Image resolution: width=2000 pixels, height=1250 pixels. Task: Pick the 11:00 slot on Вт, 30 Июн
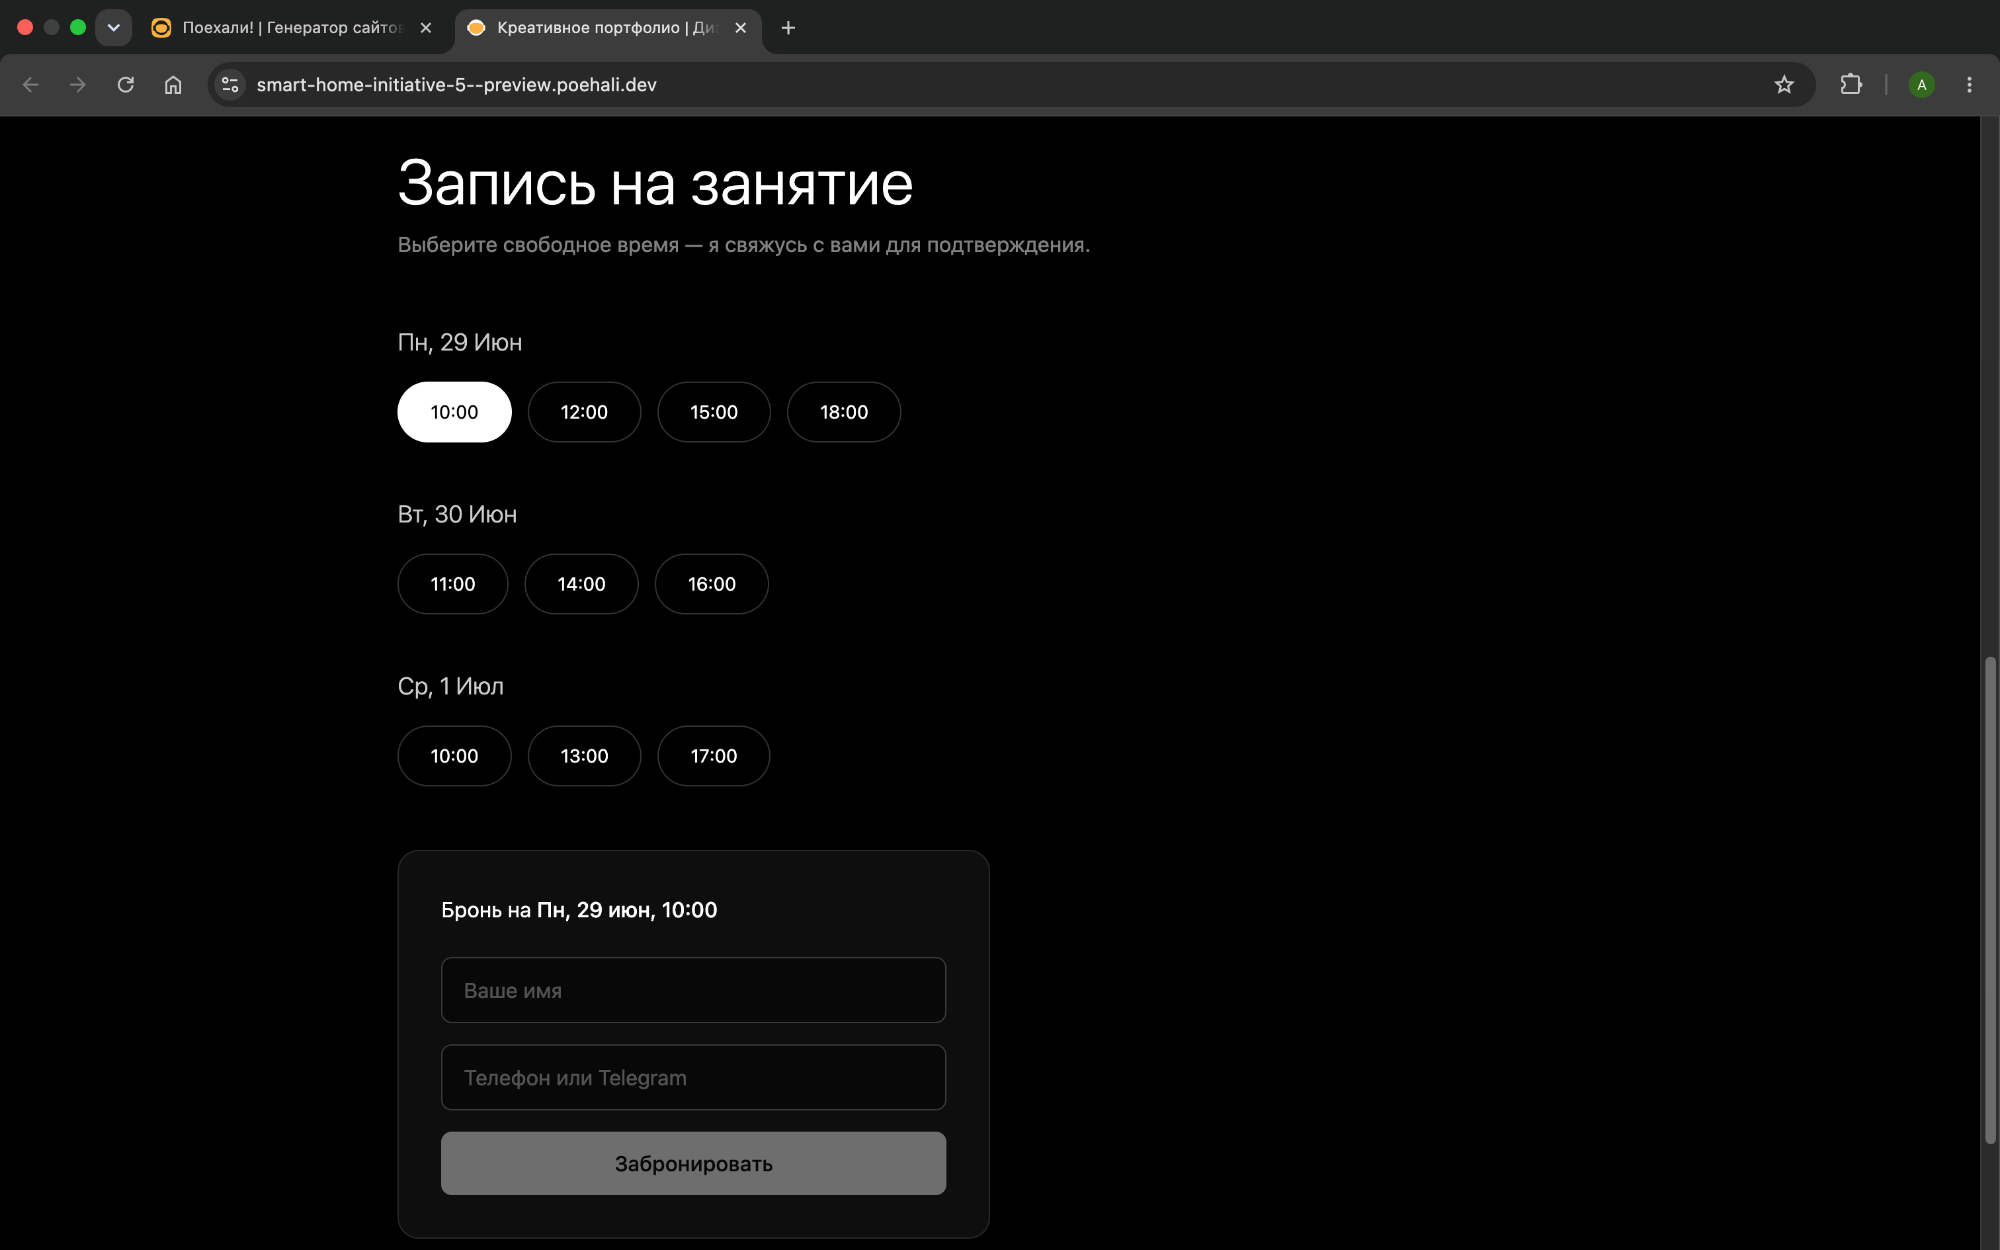click(x=453, y=584)
